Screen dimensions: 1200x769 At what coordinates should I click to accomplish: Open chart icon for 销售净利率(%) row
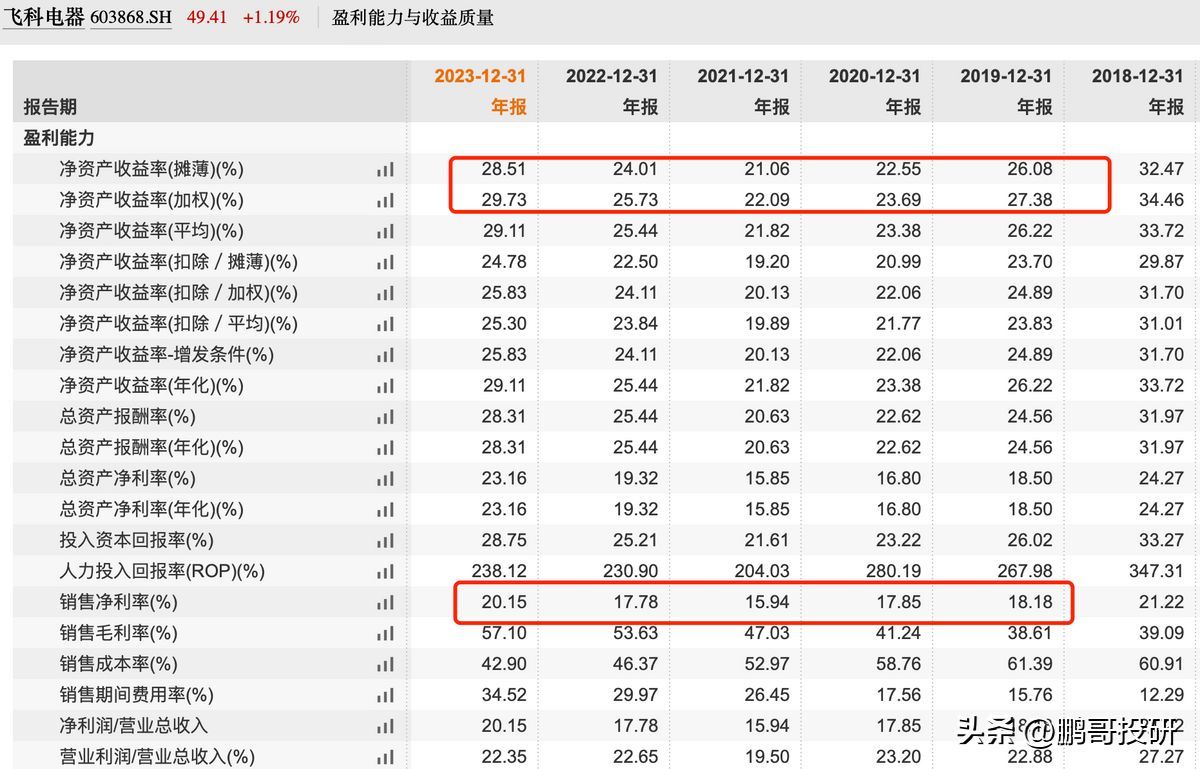click(385, 603)
